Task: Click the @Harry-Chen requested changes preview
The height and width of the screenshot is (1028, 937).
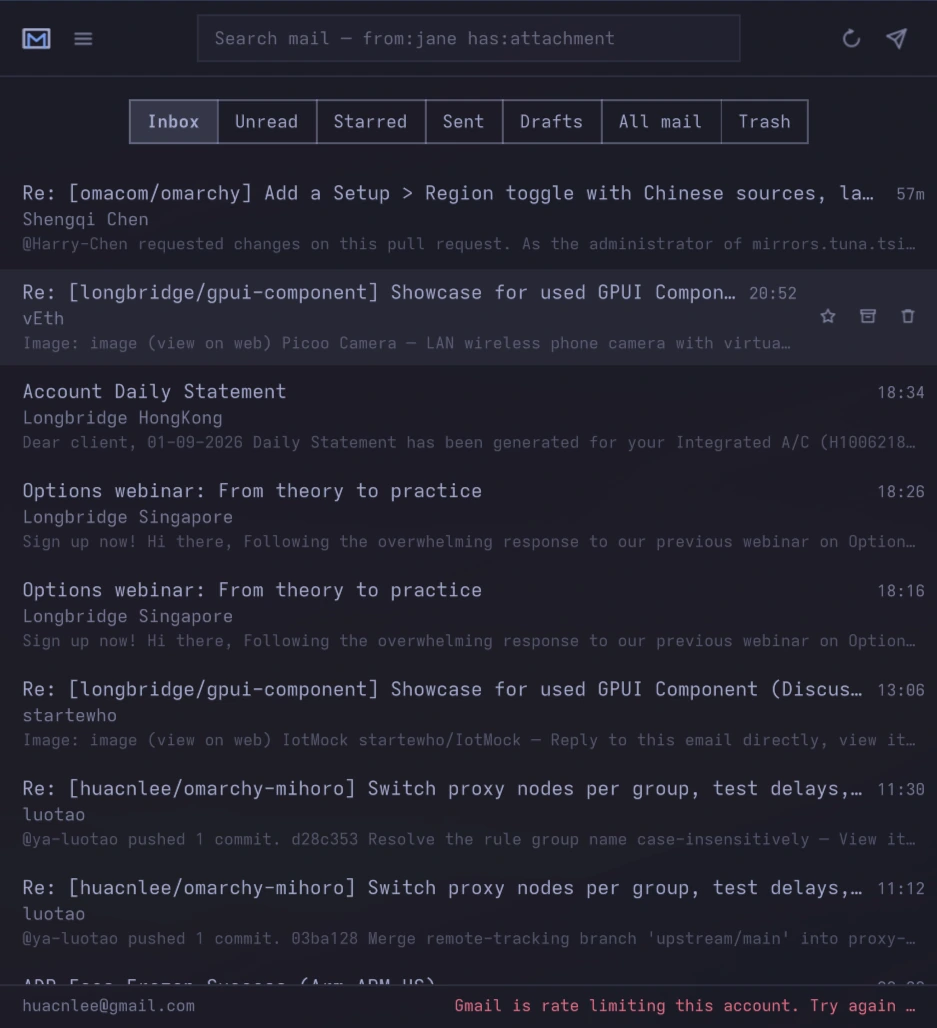Action: tap(469, 245)
